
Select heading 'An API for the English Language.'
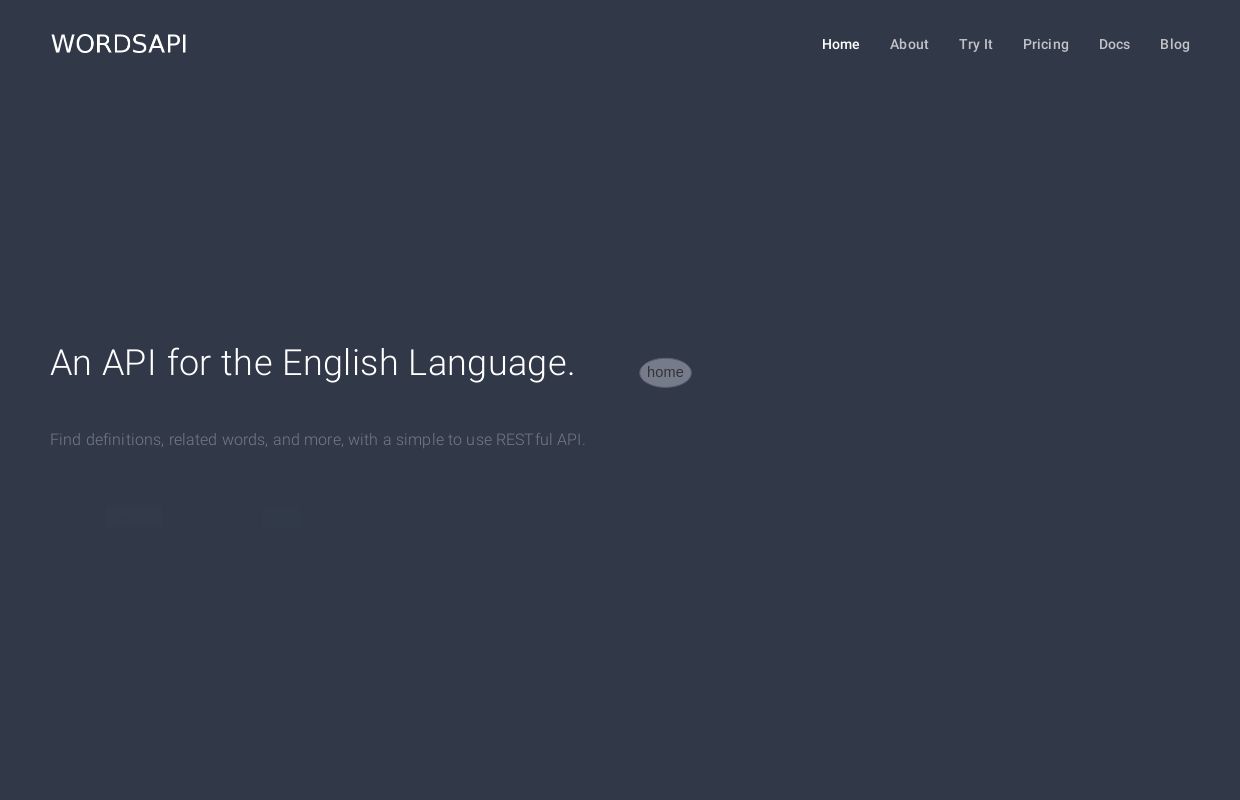313,363
